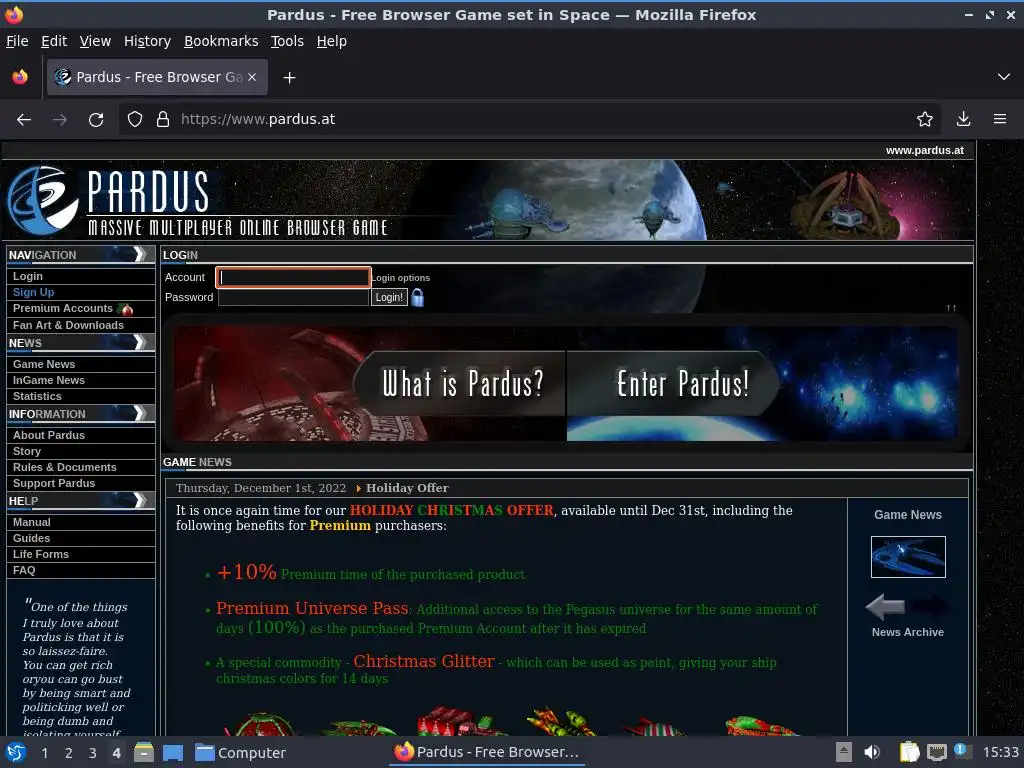Image resolution: width=1024 pixels, height=768 pixels.
Task: Open the taskbar start menu icon
Action: coord(15,753)
